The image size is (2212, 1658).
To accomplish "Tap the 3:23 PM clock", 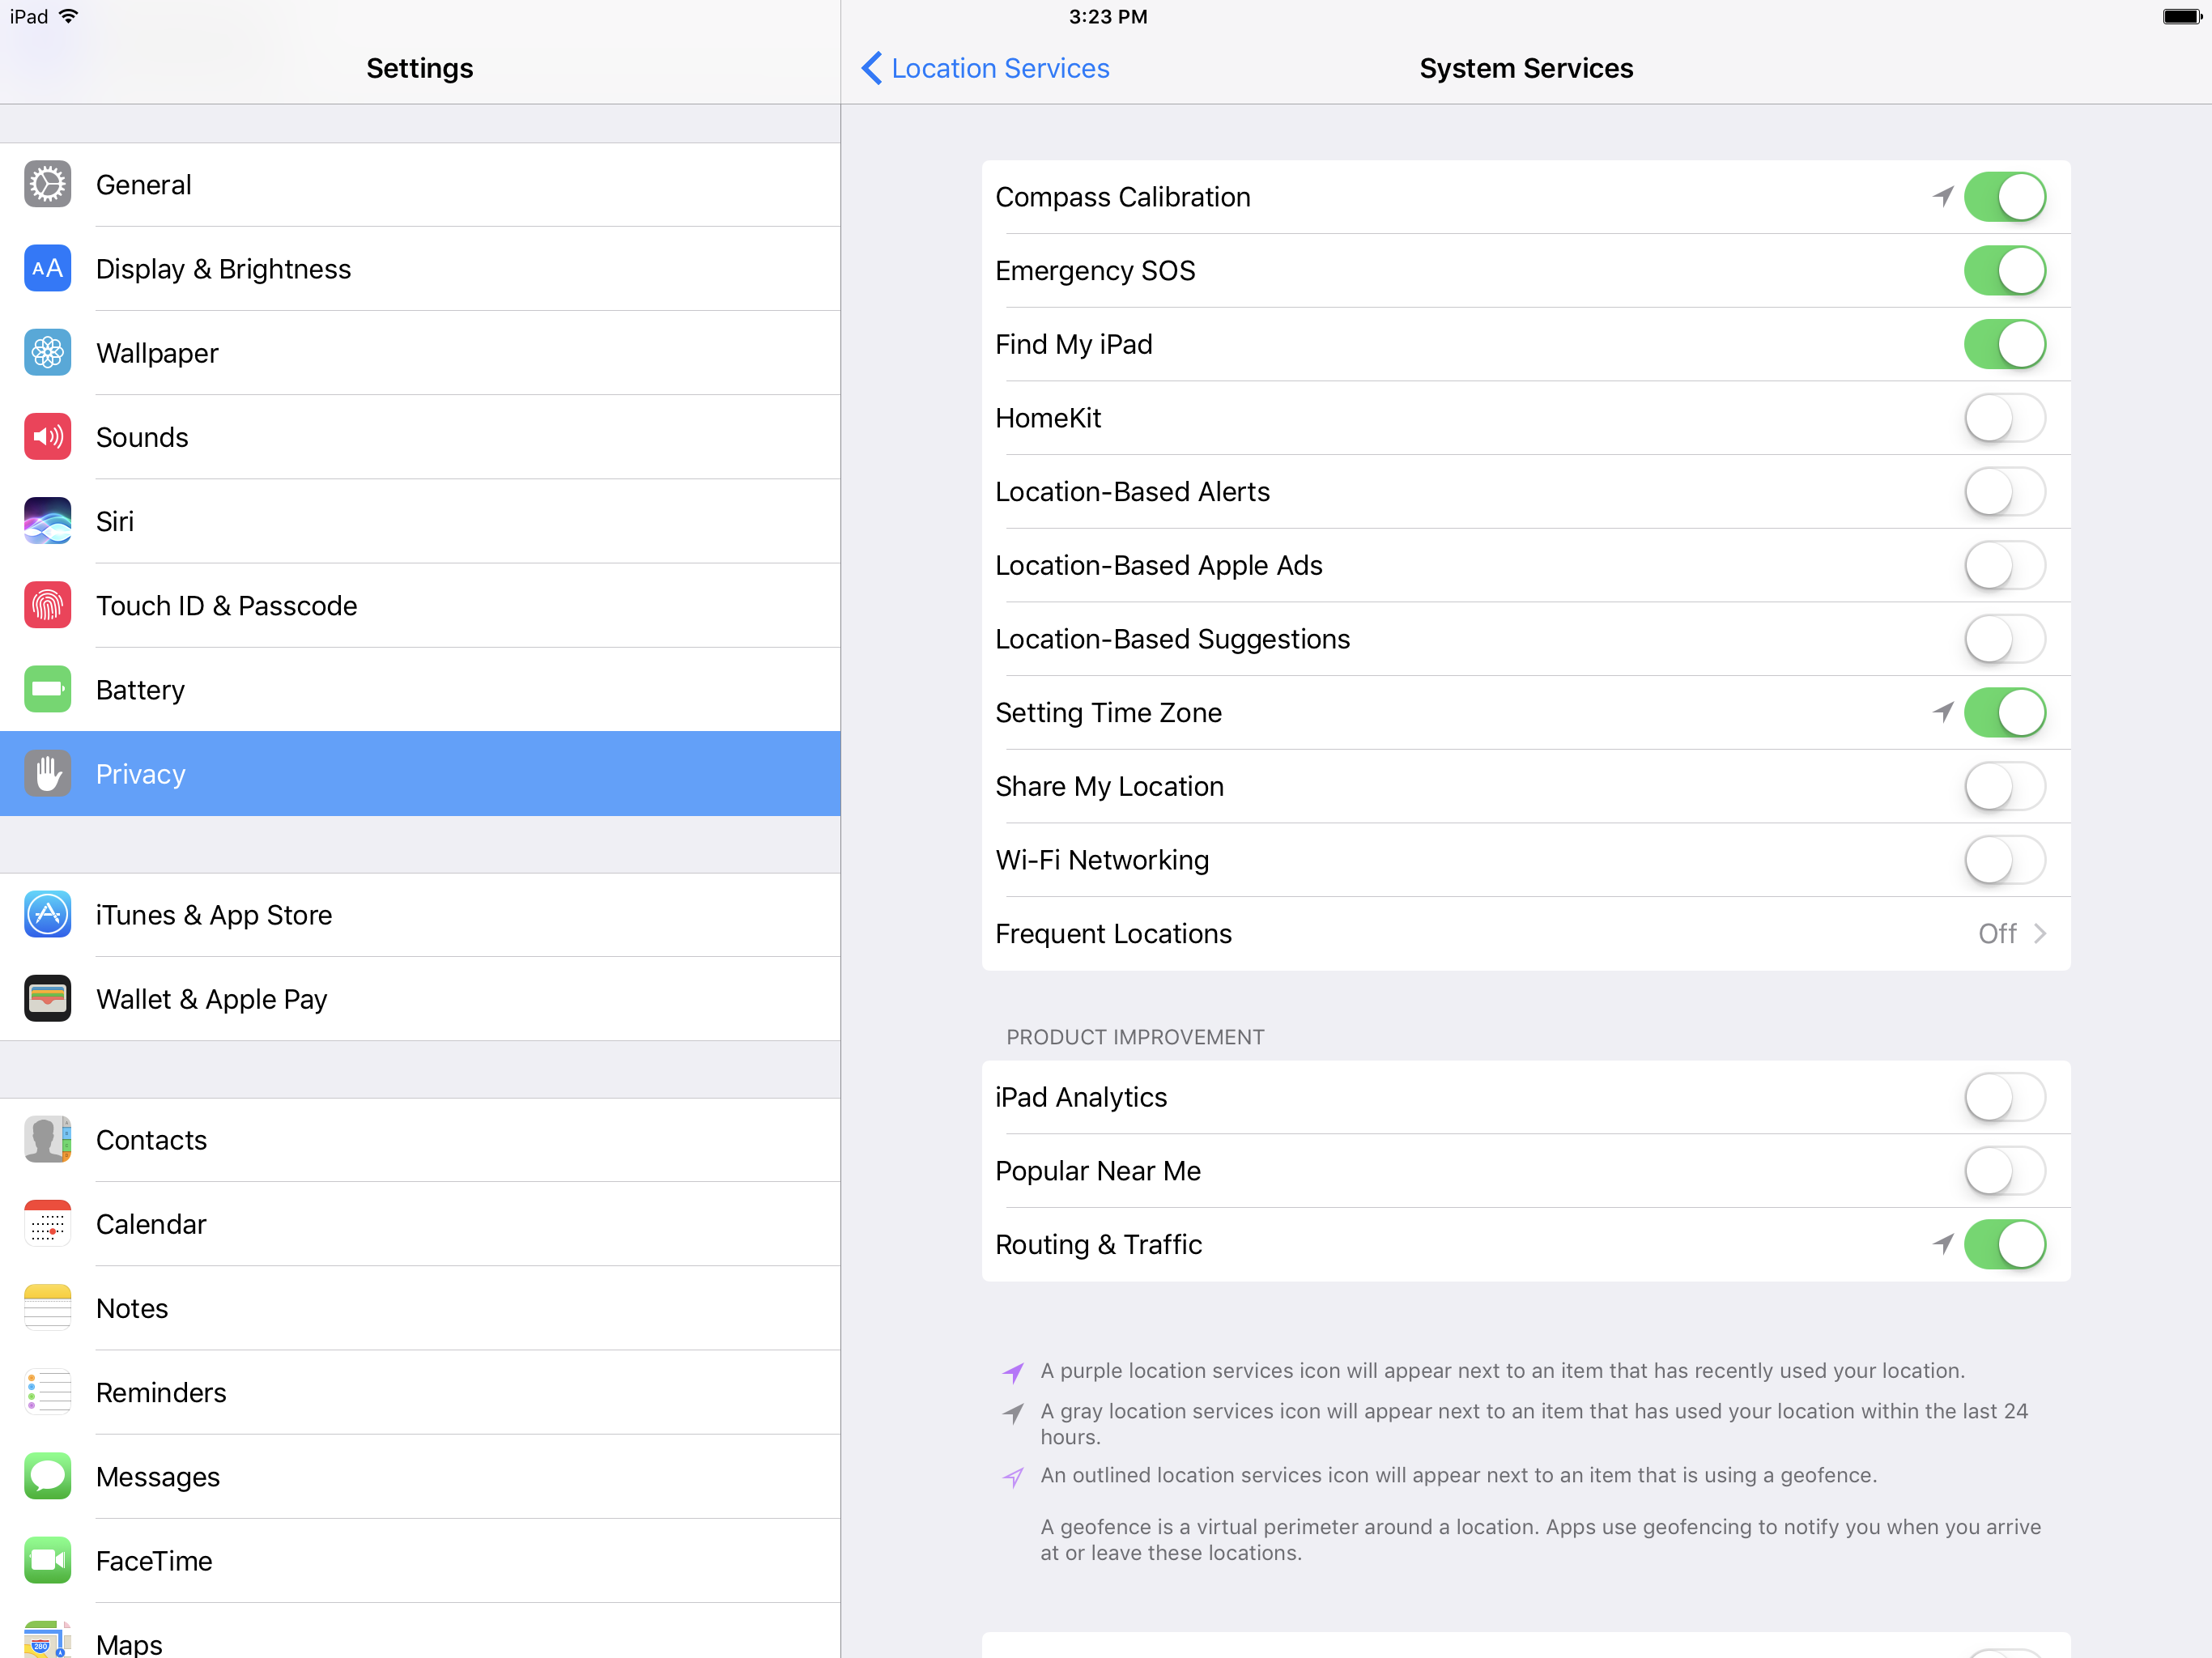I will 1108,16.
